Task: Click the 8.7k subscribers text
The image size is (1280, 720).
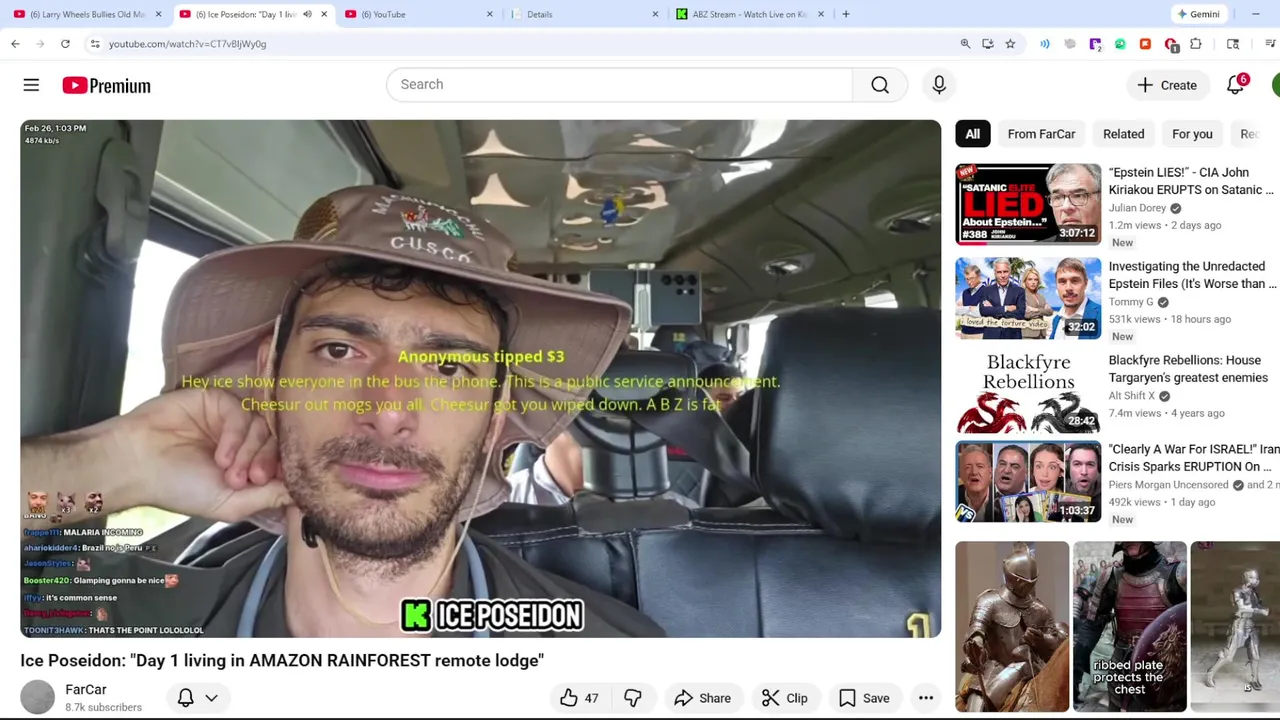Action: [103, 708]
